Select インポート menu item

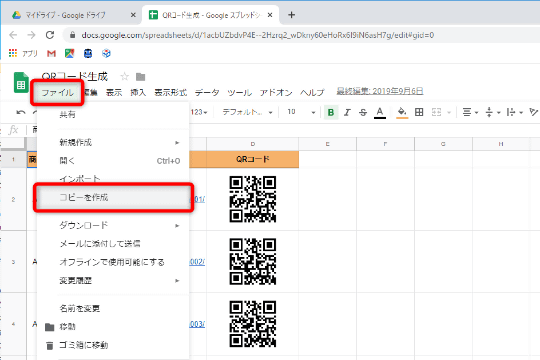pyautogui.click(x=113, y=179)
